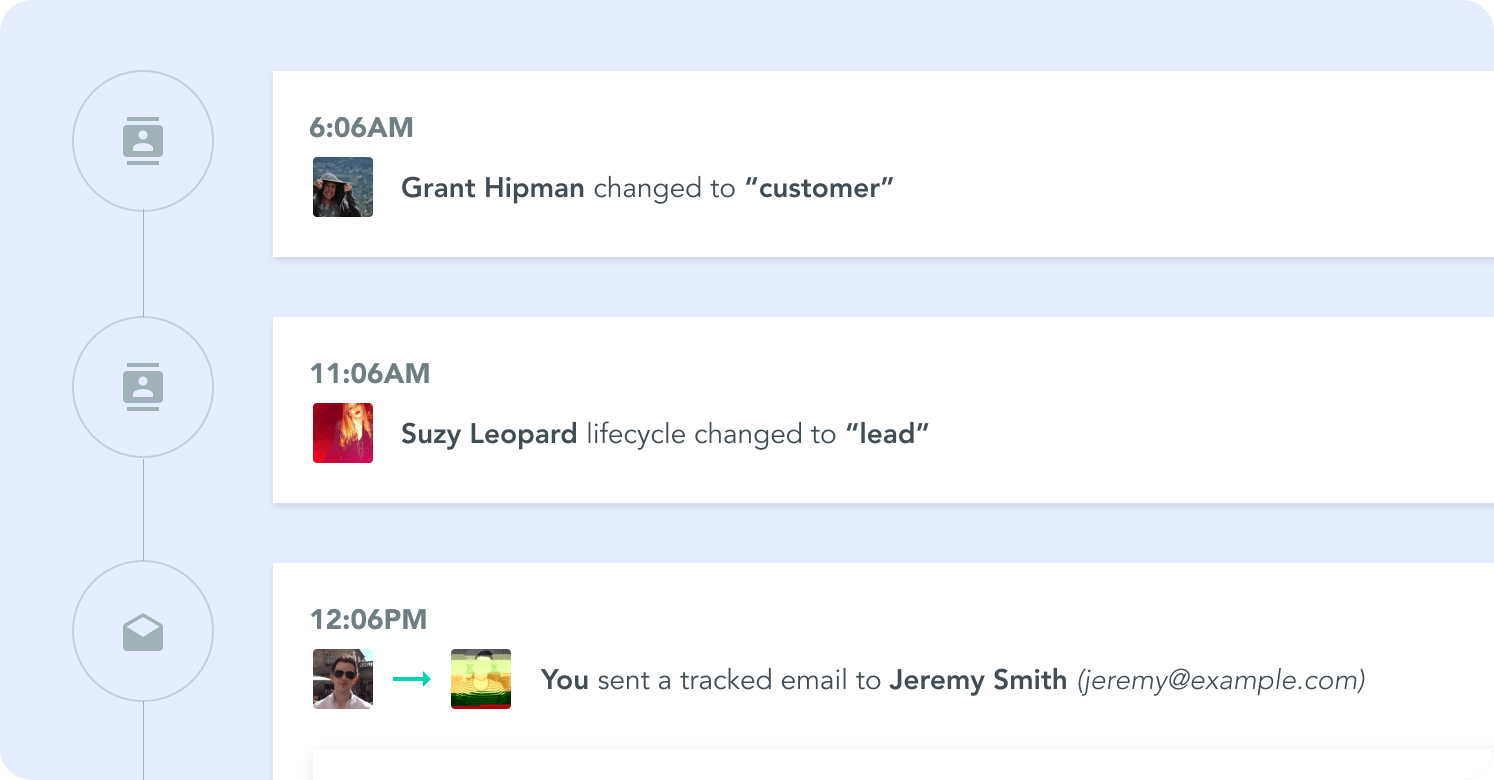Click your sender avatar with sunglasses
This screenshot has width=1494, height=780.
[x=343, y=679]
